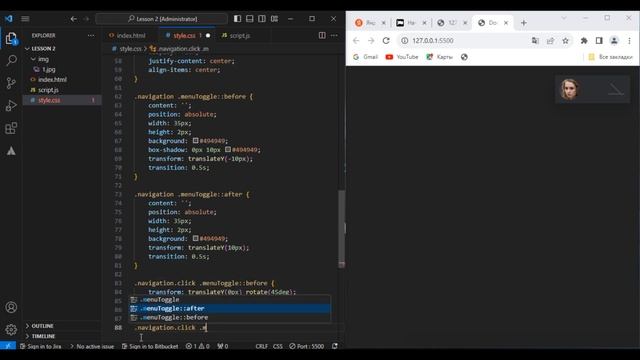Screen dimensions: 640x360
Task: Switch to the first Chrome tab
Action: (370, 23)
